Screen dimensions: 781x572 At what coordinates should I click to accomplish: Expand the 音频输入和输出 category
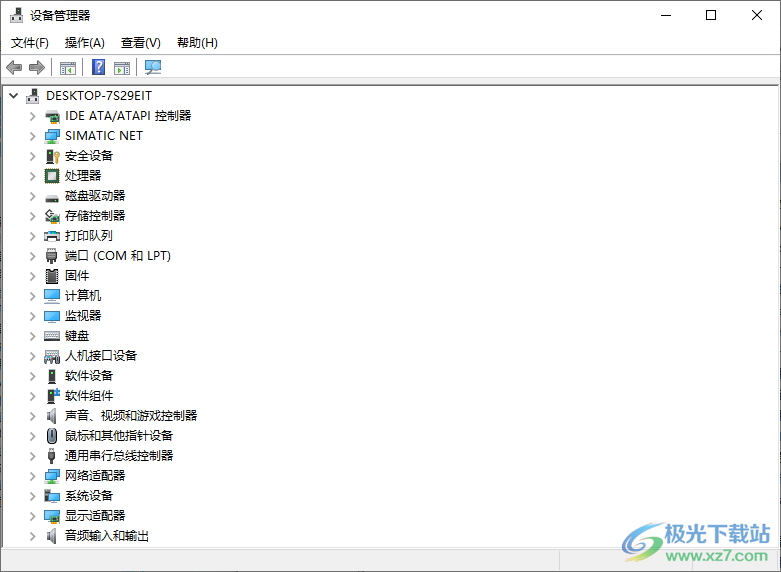32,536
